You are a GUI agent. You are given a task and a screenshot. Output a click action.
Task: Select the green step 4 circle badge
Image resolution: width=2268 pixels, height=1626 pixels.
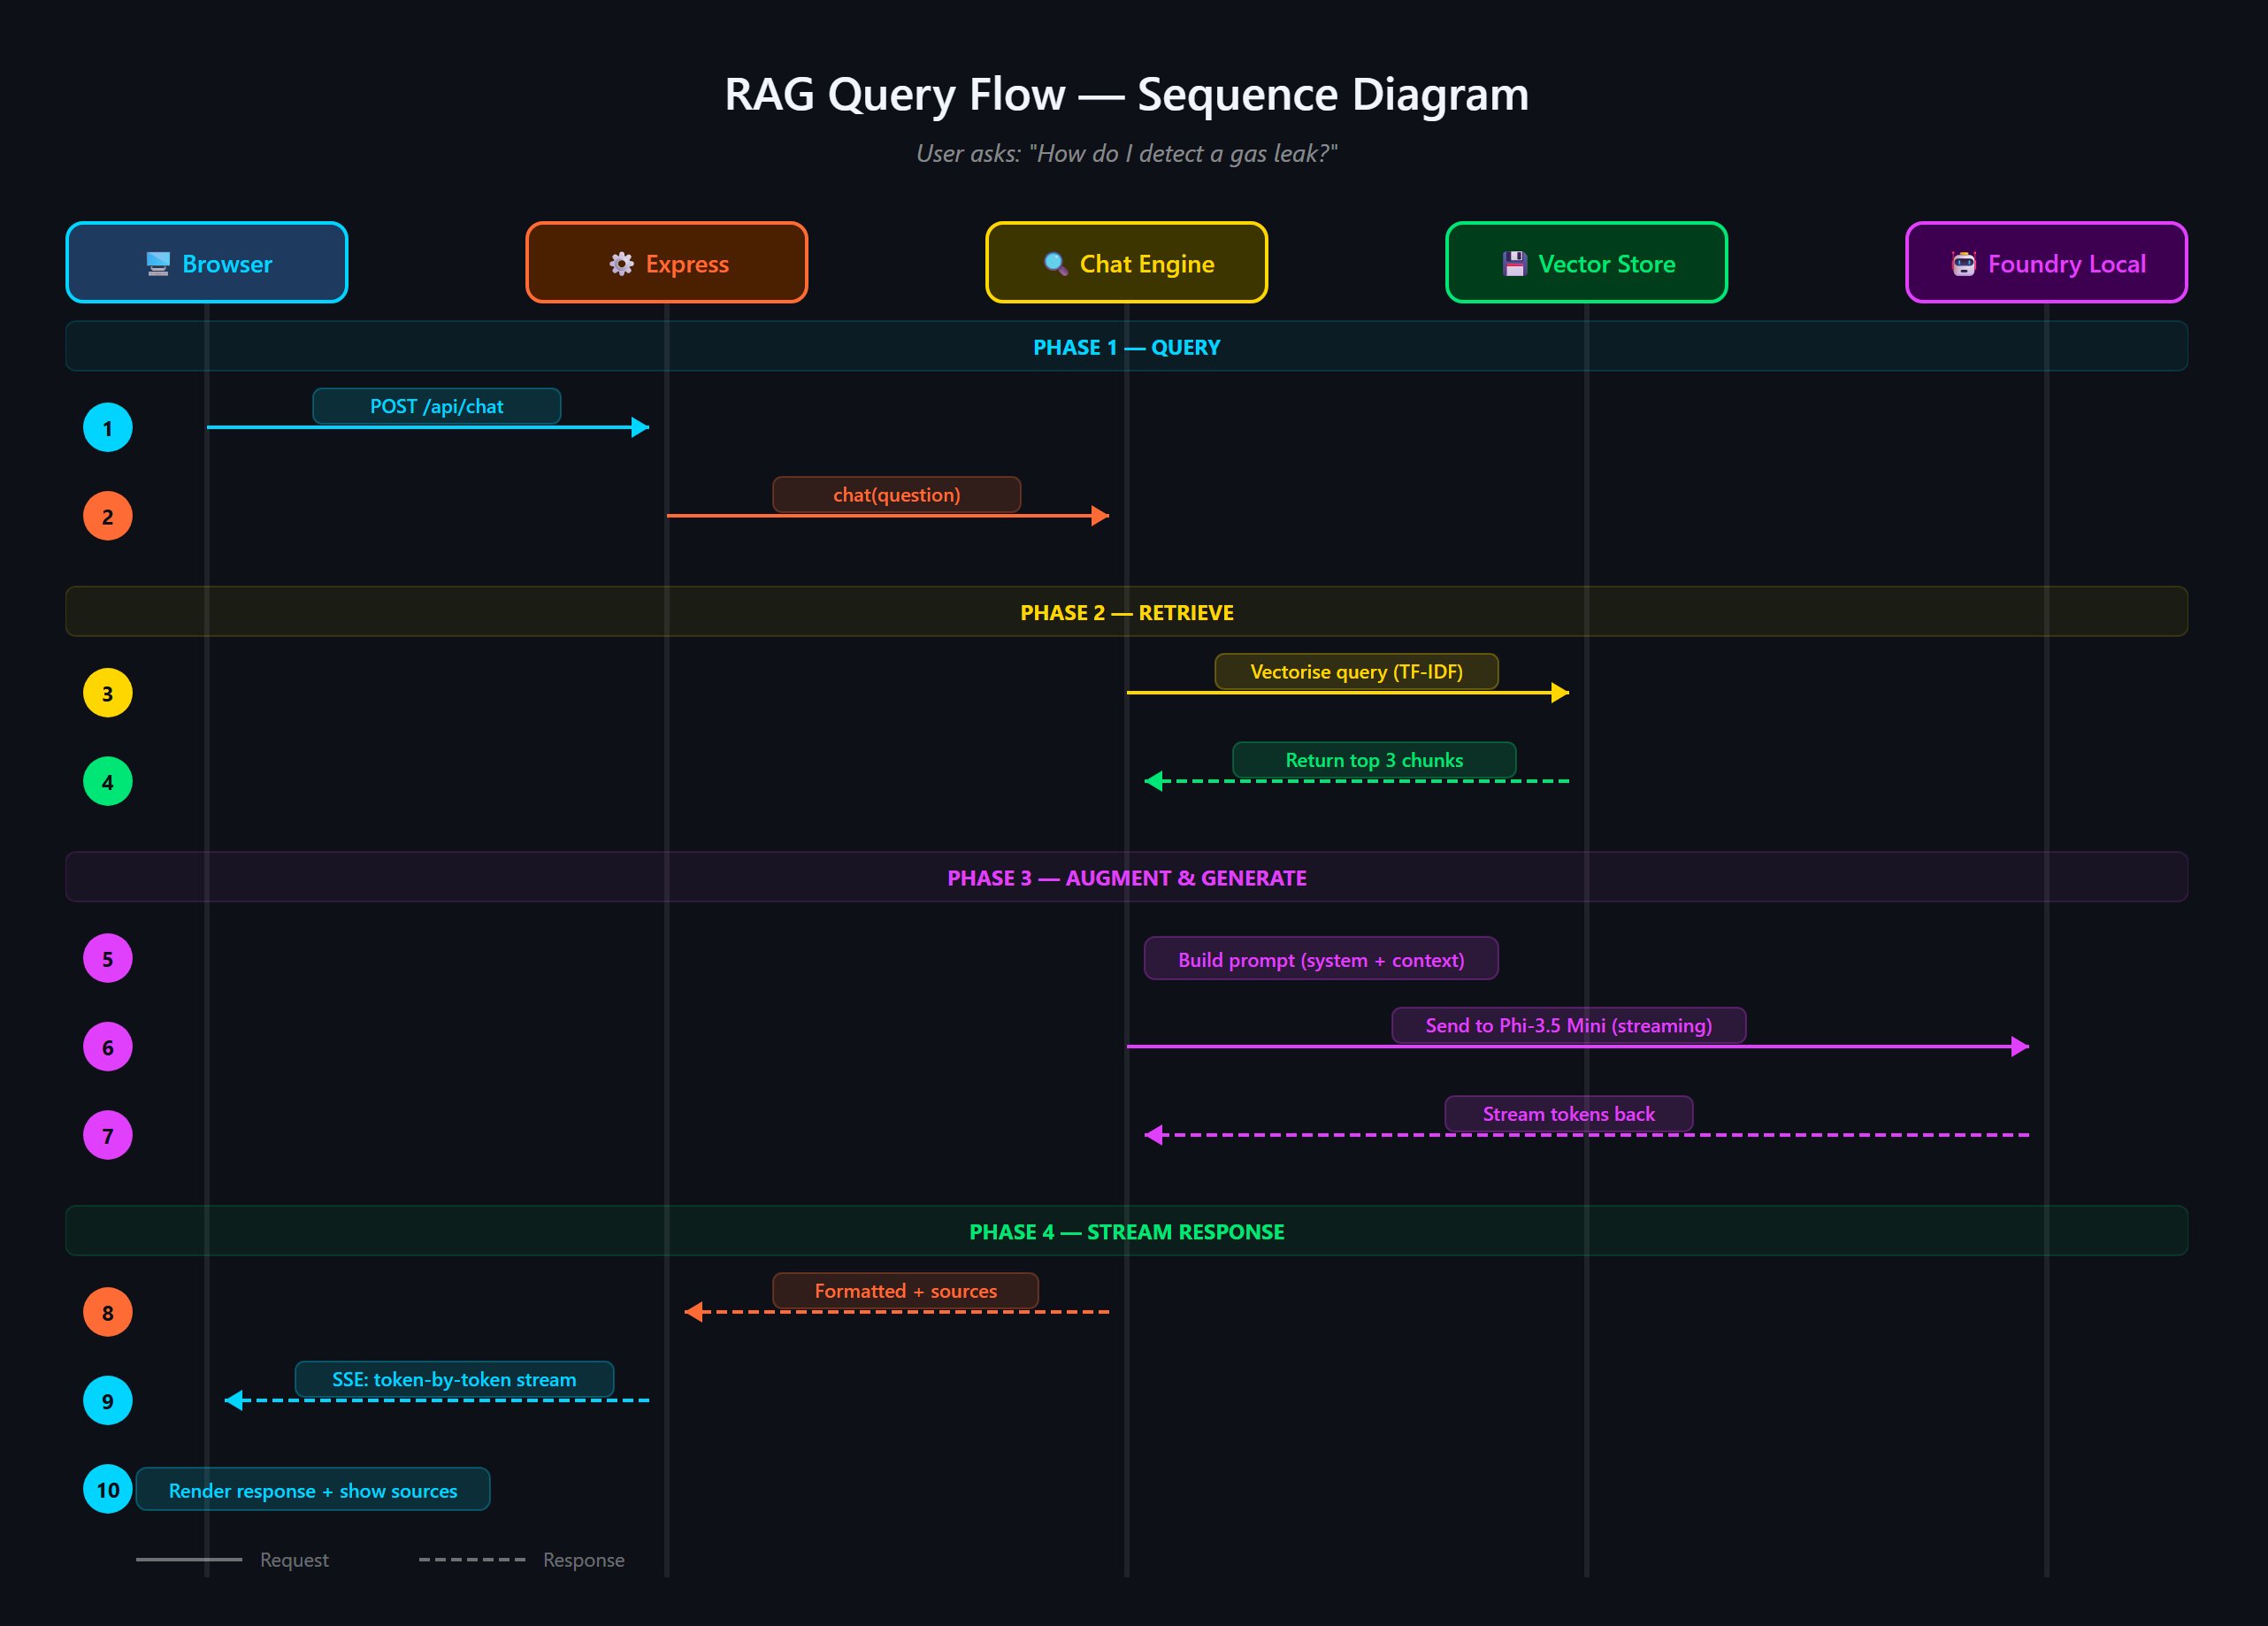[x=107, y=782]
